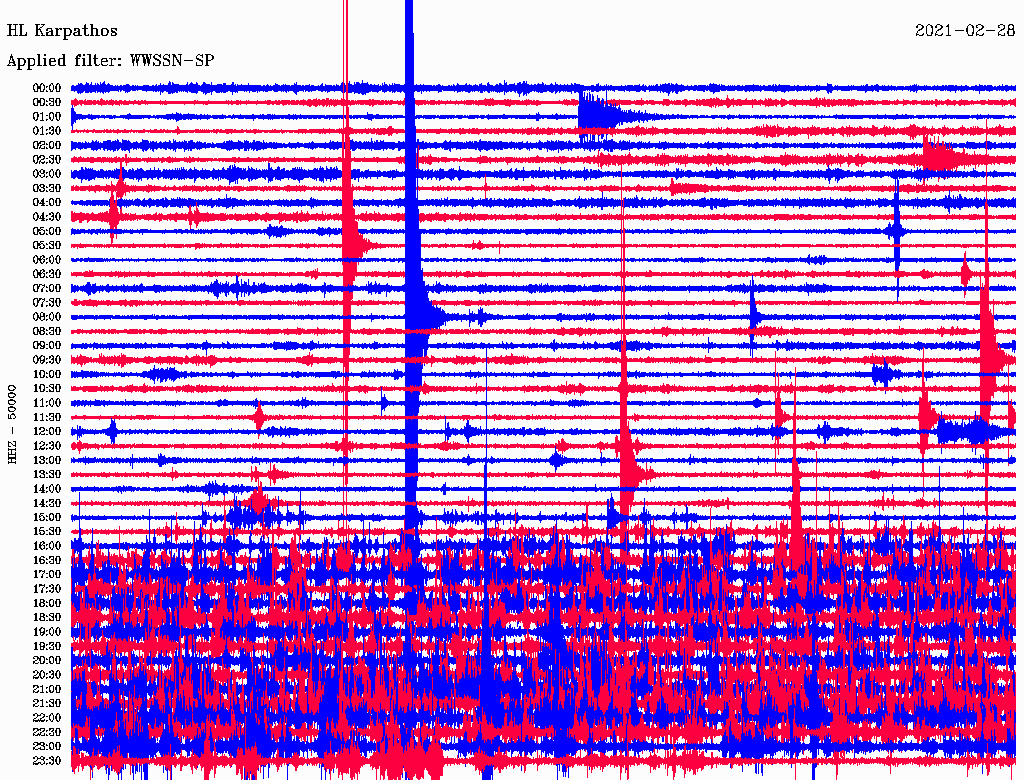Select the 09:00 time row label

(47, 346)
